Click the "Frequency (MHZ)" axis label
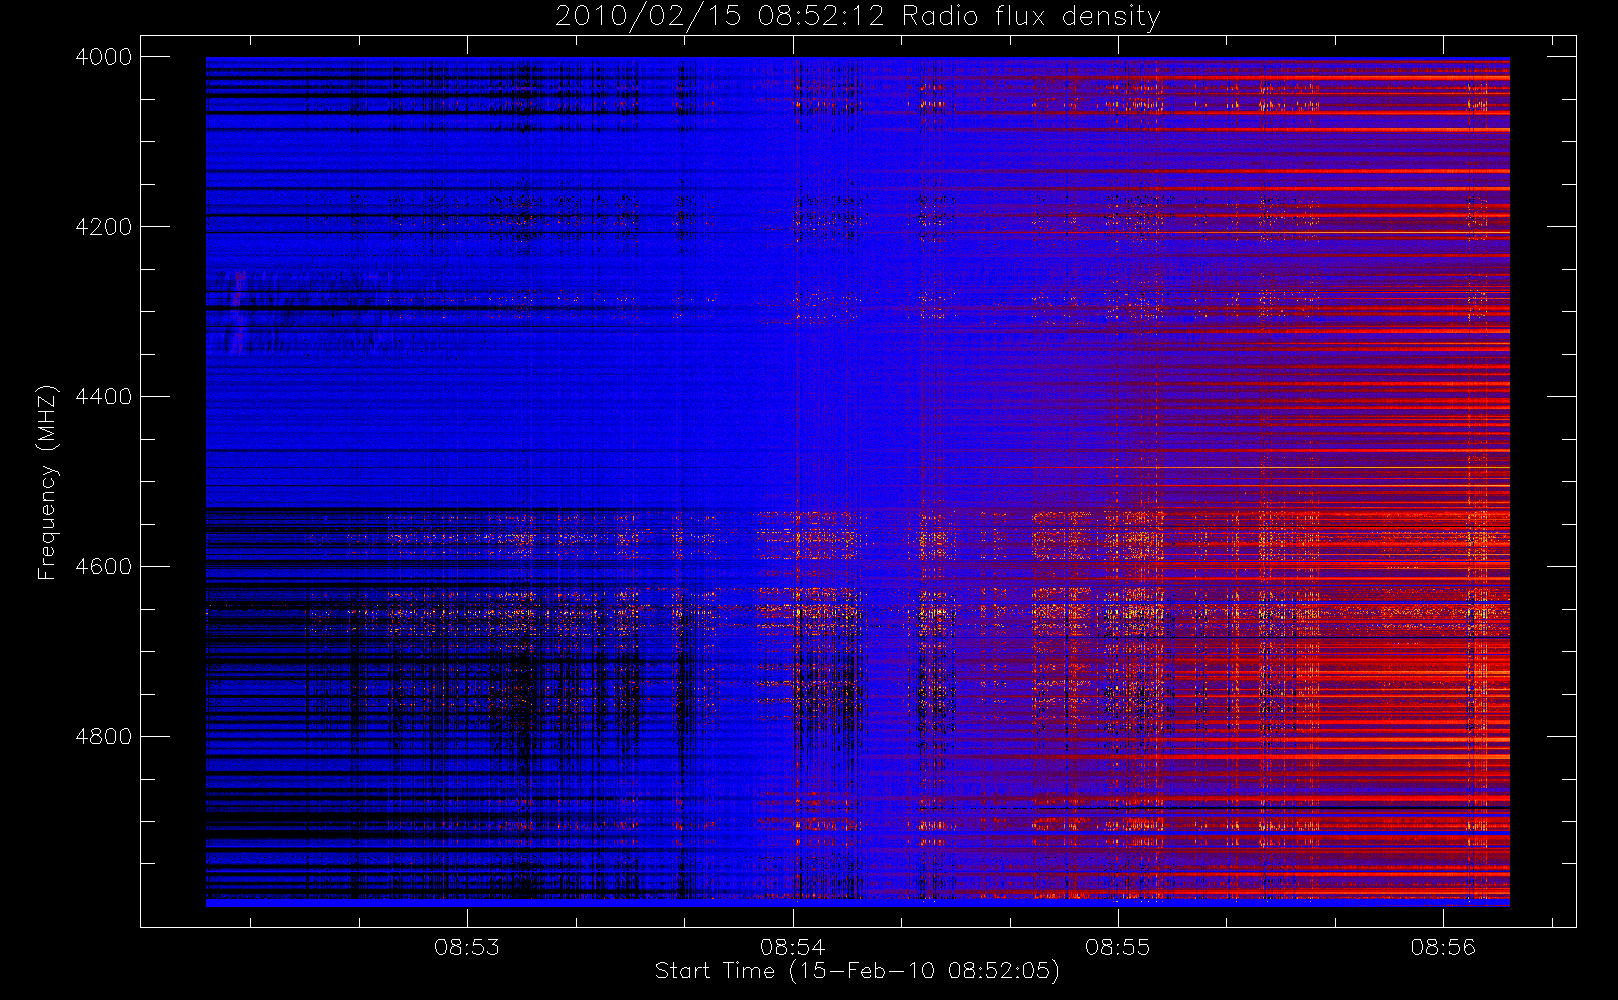Screen dimensions: 1618x1000 (47, 482)
